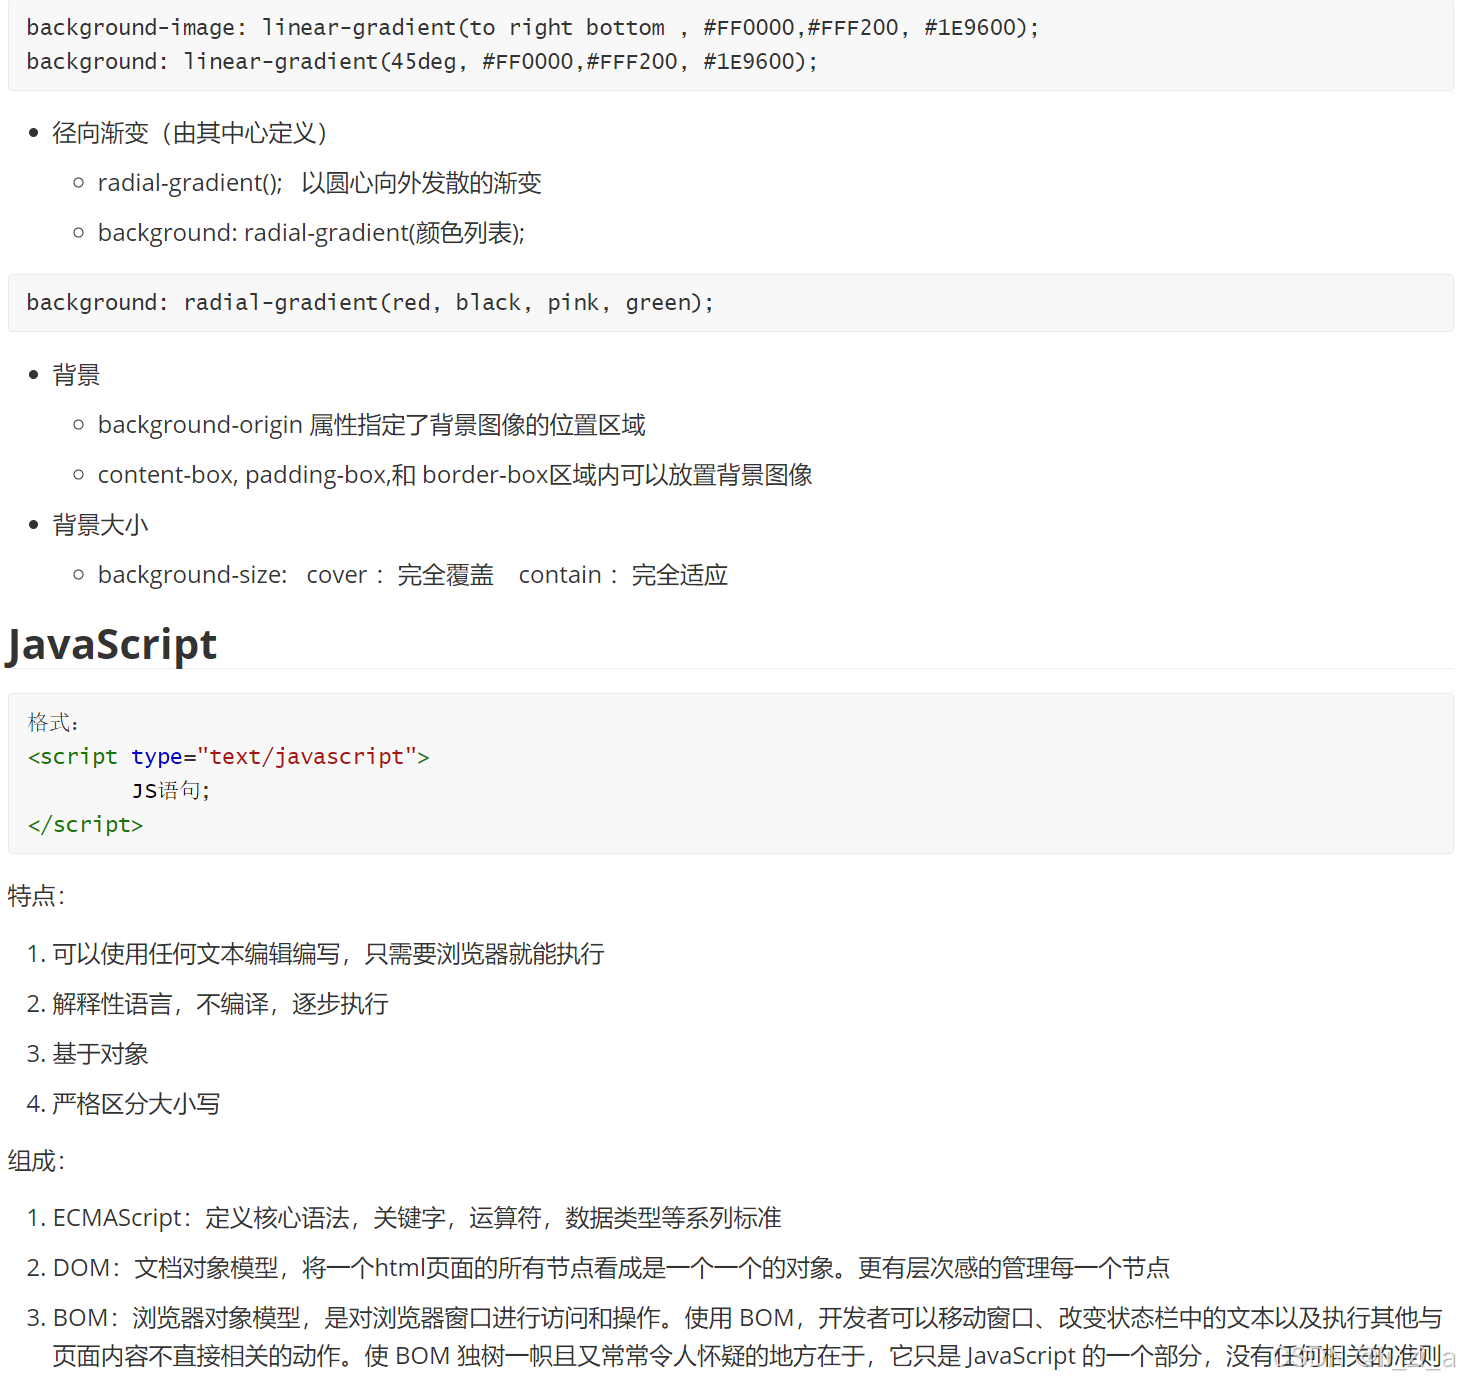Select the background-origin bullet point
The width and height of the screenshot is (1460, 1383).
pos(371,424)
